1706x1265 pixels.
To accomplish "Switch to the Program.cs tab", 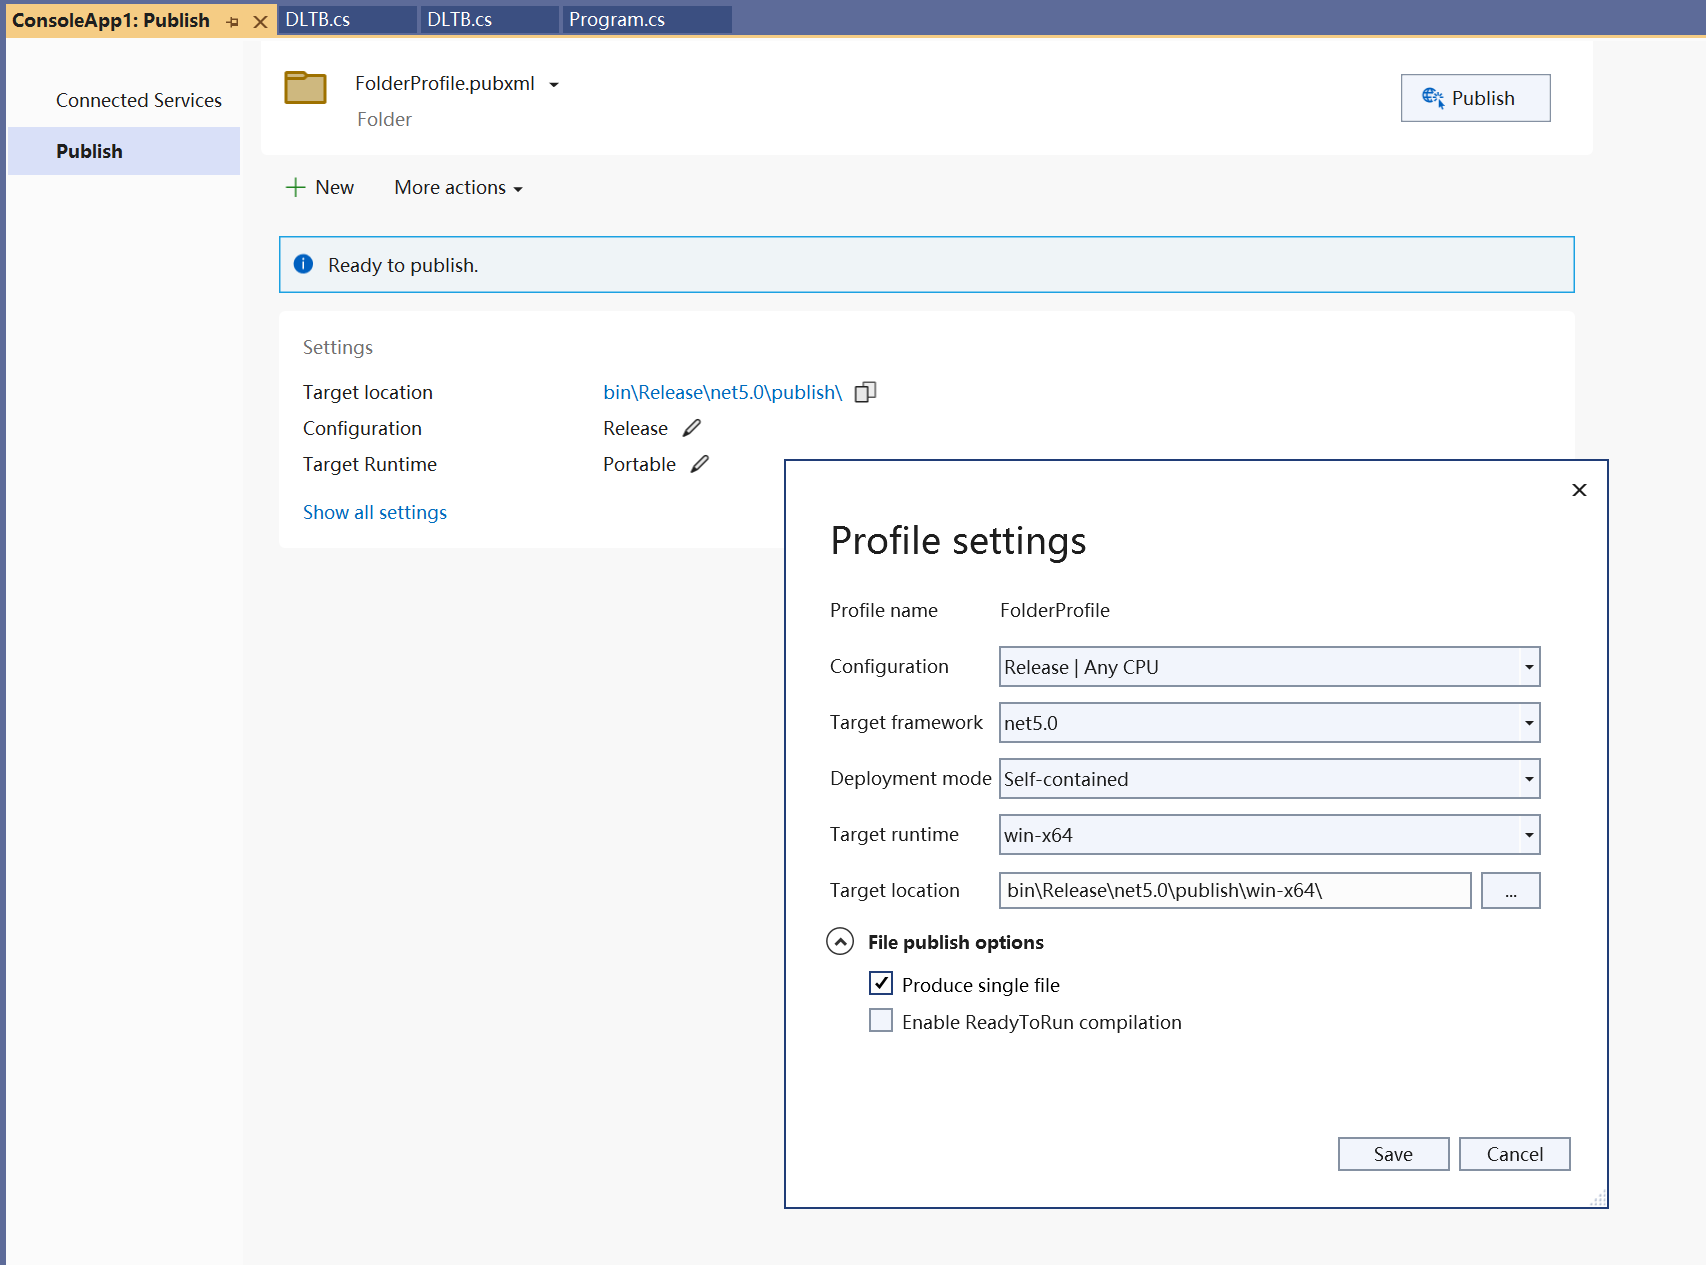I will point(617,20).
